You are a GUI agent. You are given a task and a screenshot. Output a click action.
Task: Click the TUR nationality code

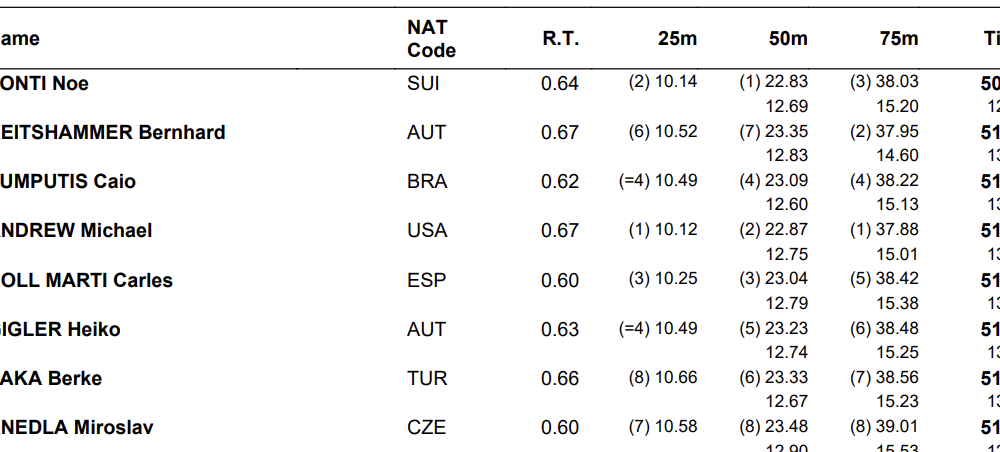(427, 378)
